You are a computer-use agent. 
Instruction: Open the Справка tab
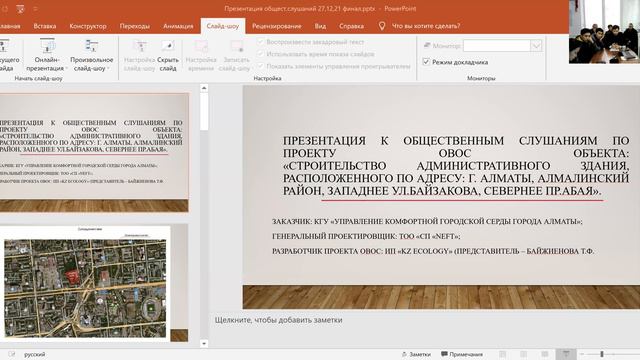(x=351, y=26)
